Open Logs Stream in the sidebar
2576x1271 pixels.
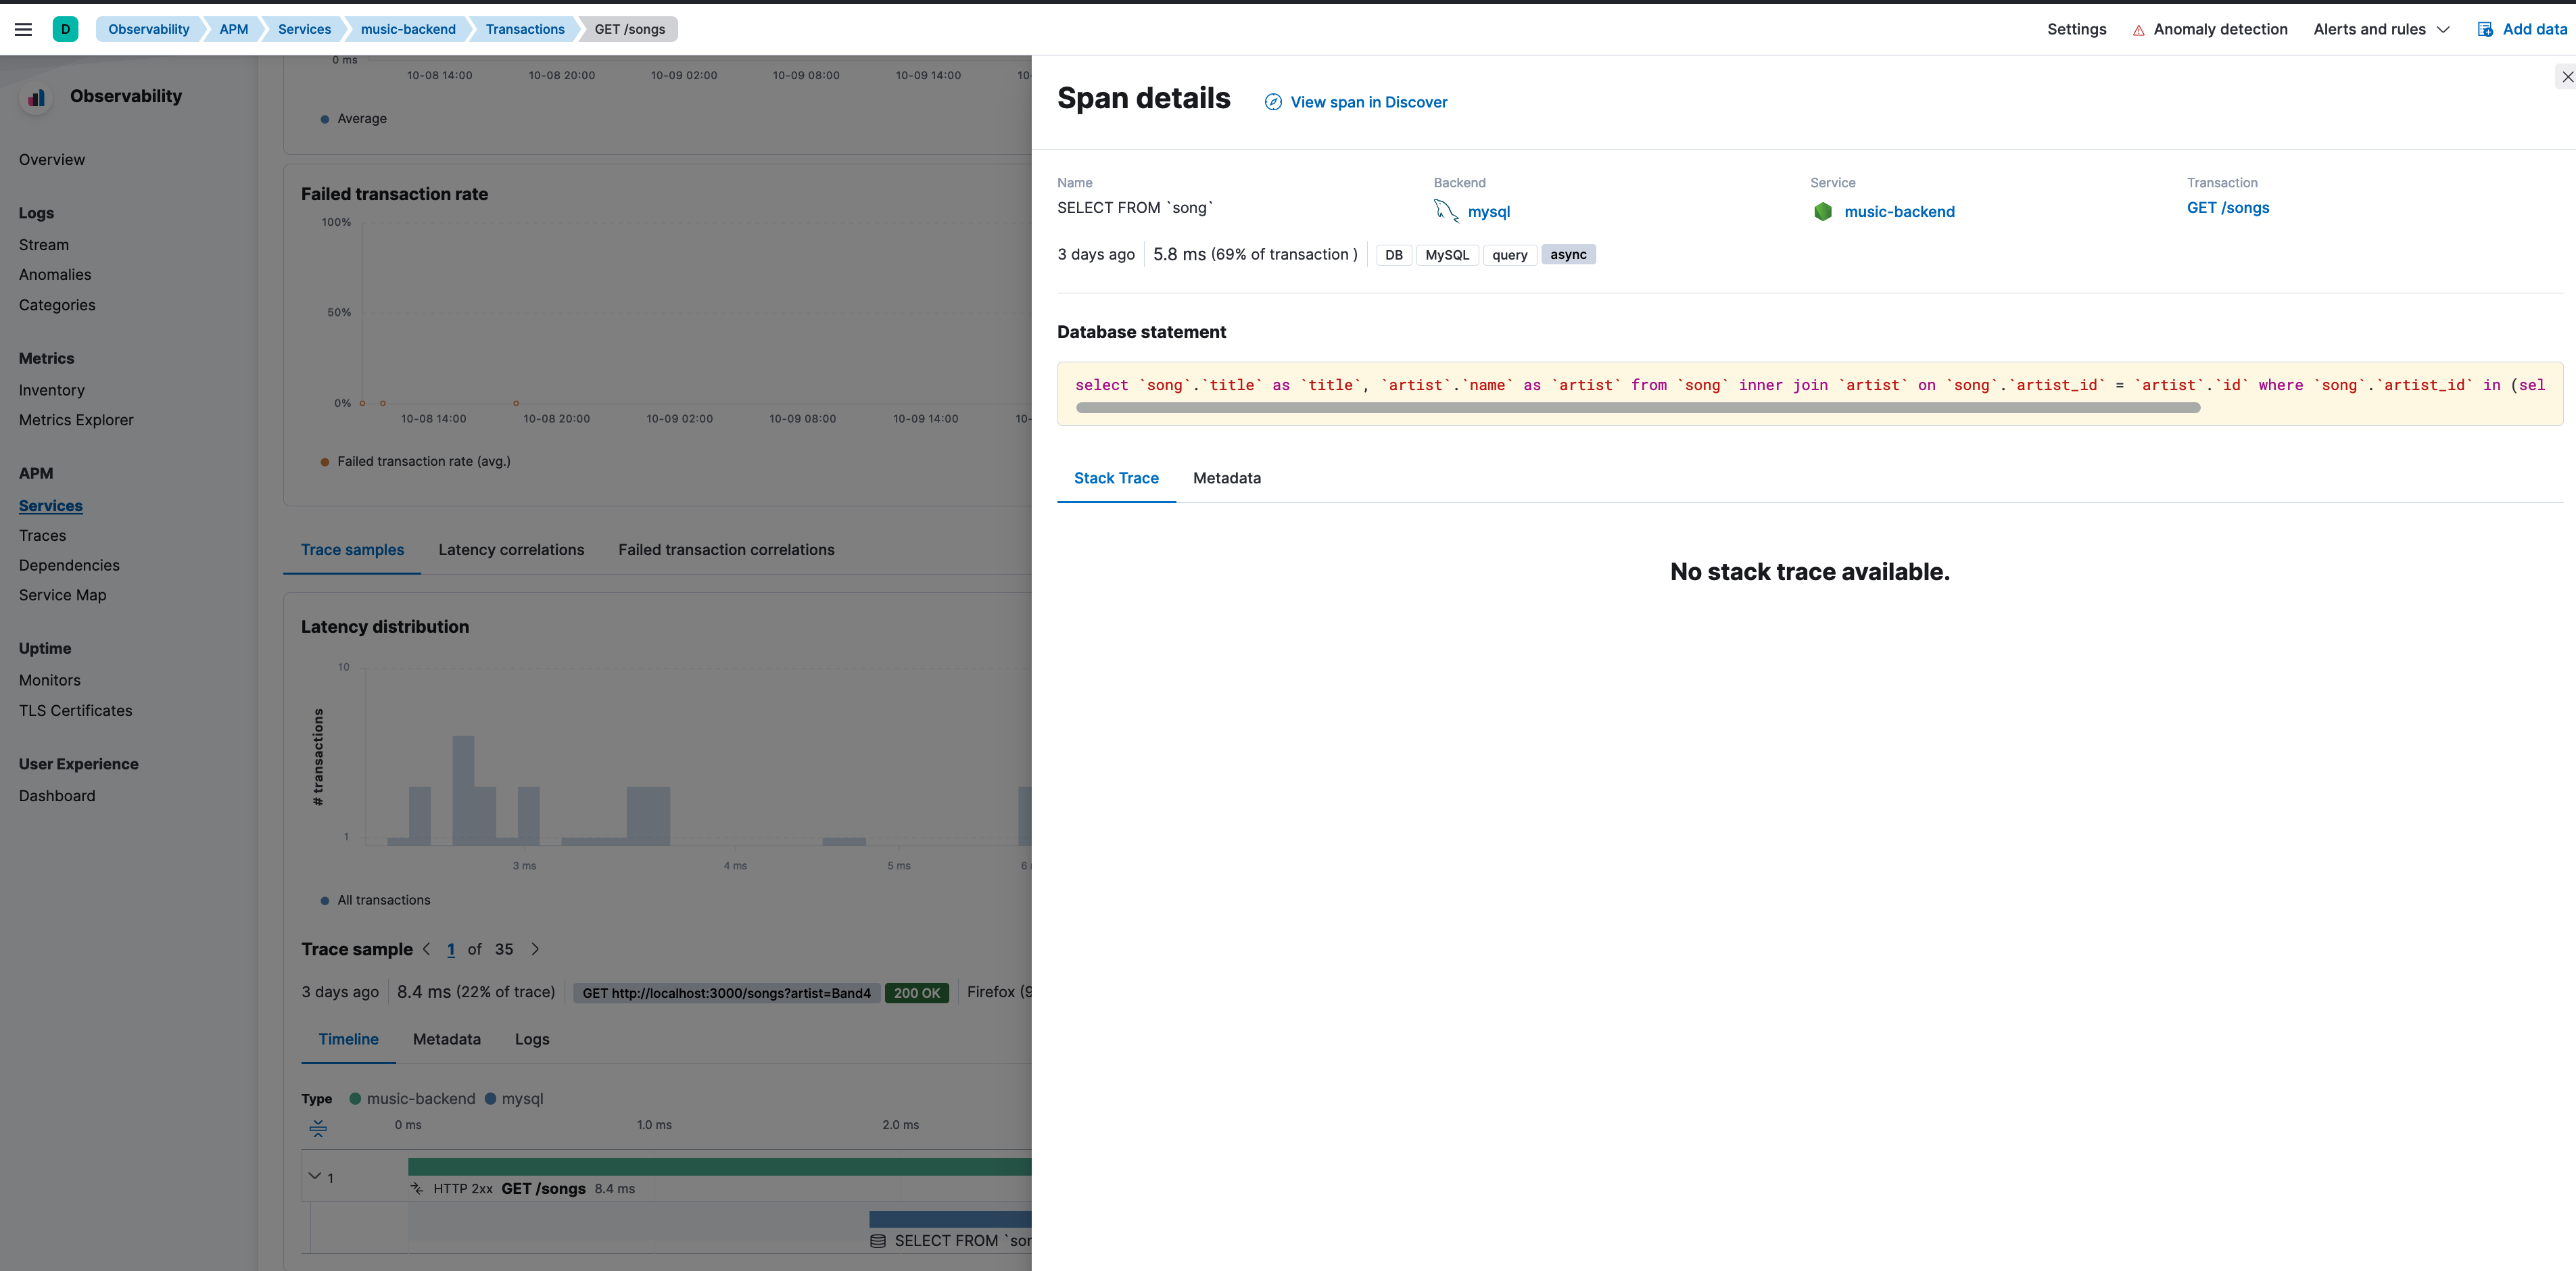tap(44, 245)
